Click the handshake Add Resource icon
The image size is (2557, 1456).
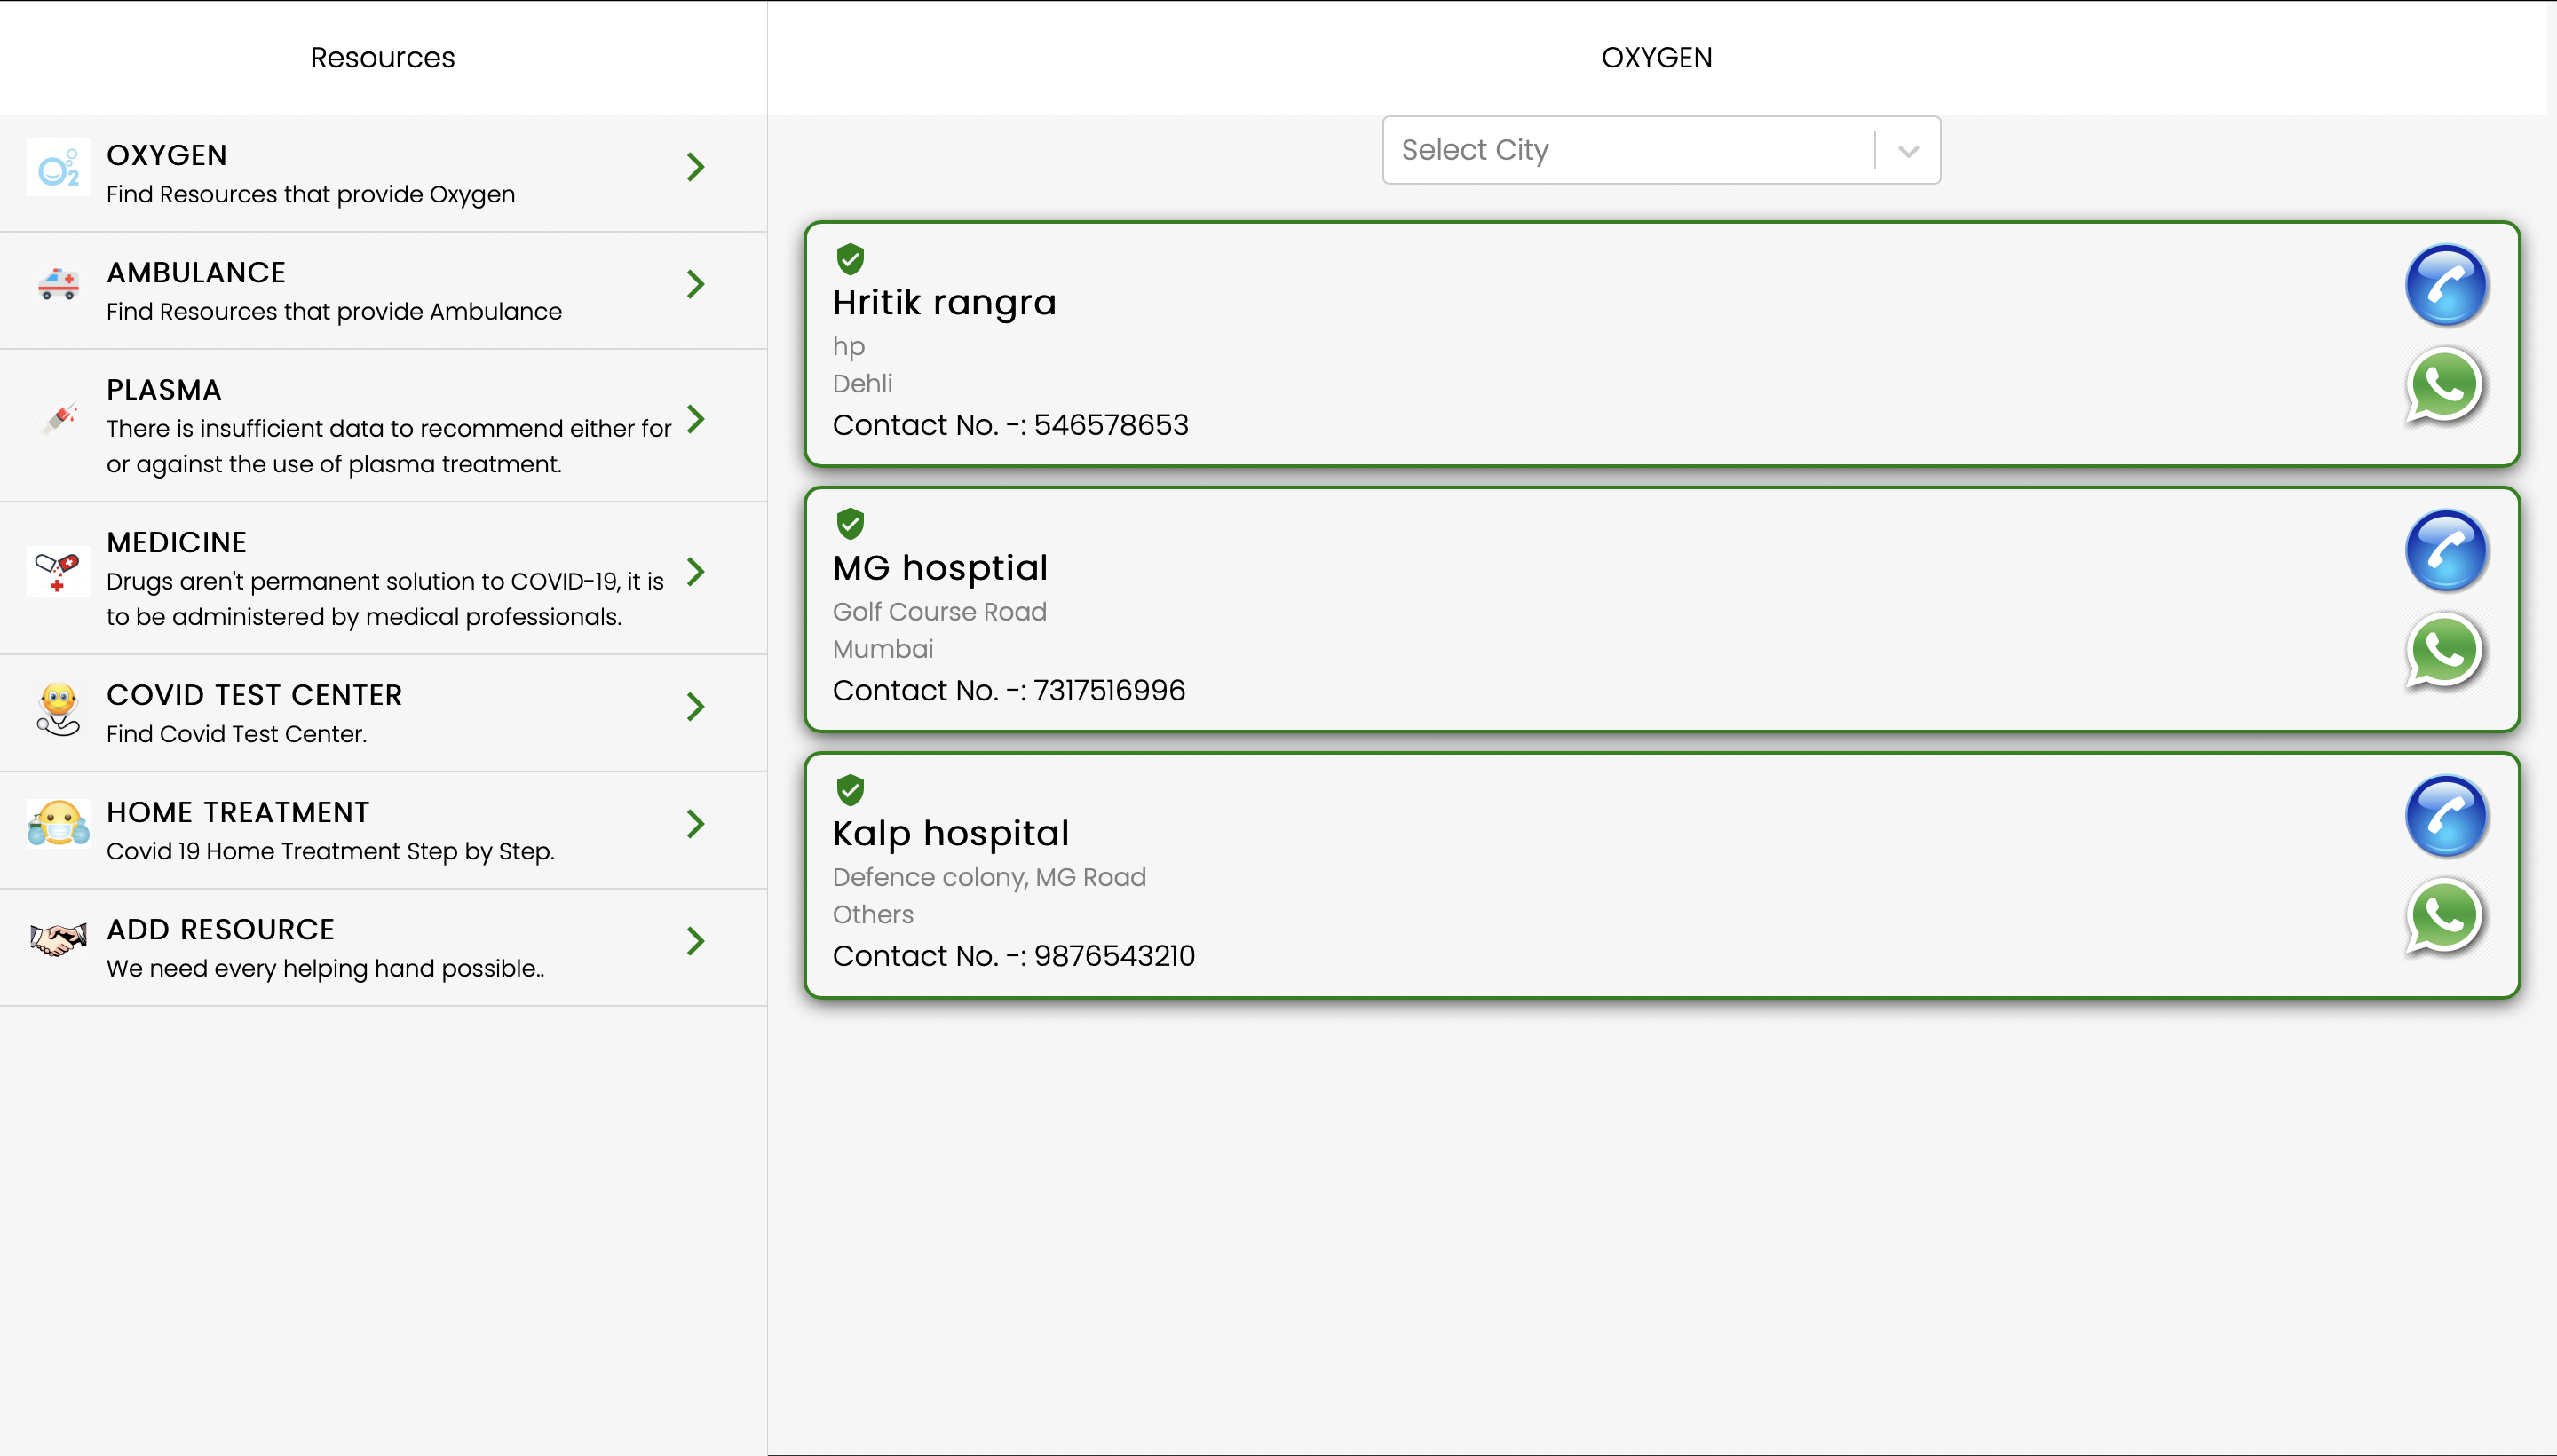click(x=58, y=941)
